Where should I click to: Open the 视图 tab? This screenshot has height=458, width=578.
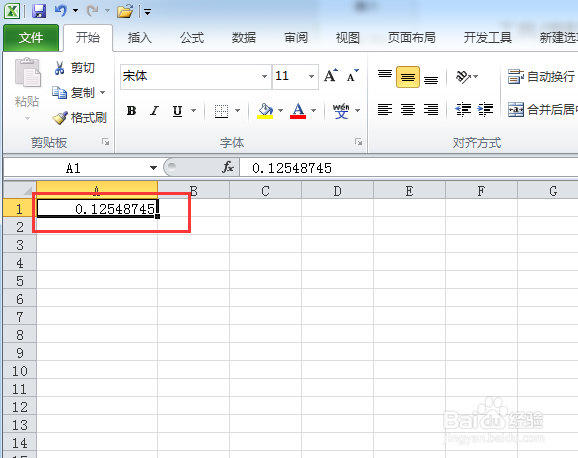point(348,38)
